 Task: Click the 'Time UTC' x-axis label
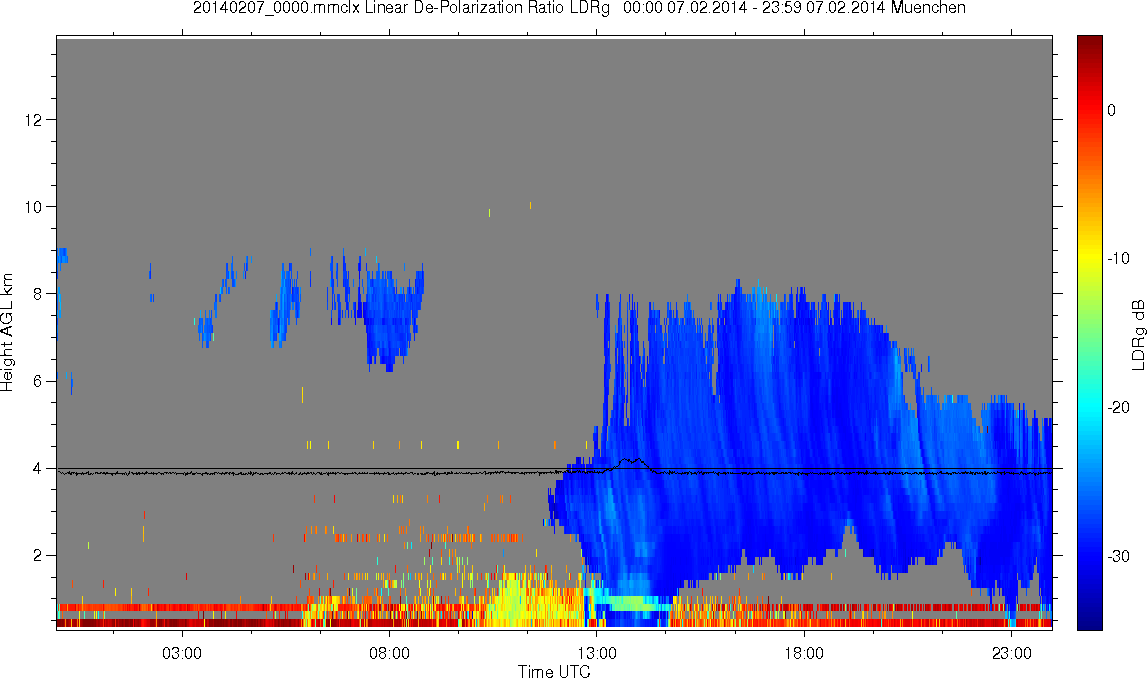pos(554,671)
